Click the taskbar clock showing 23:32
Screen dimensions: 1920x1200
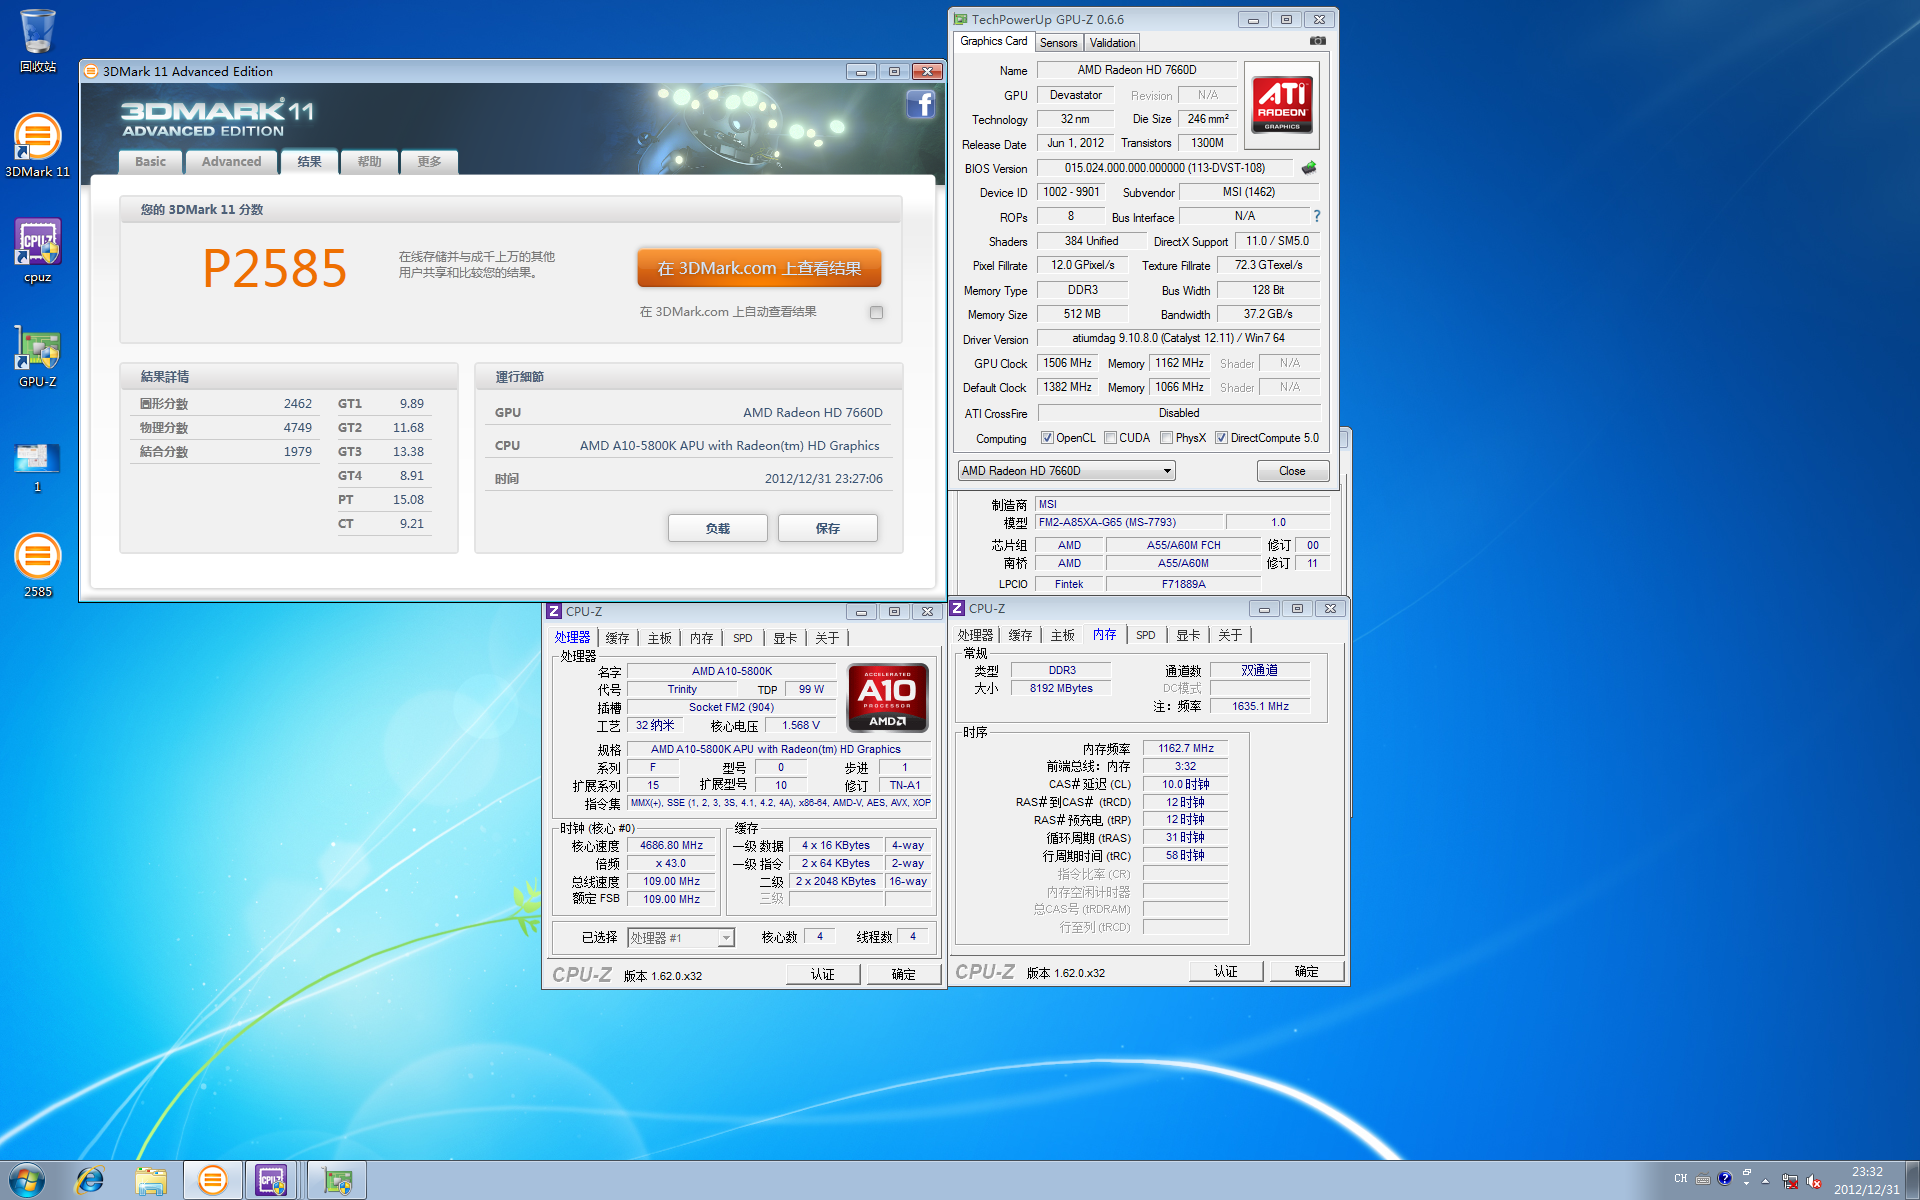tap(1866, 1180)
